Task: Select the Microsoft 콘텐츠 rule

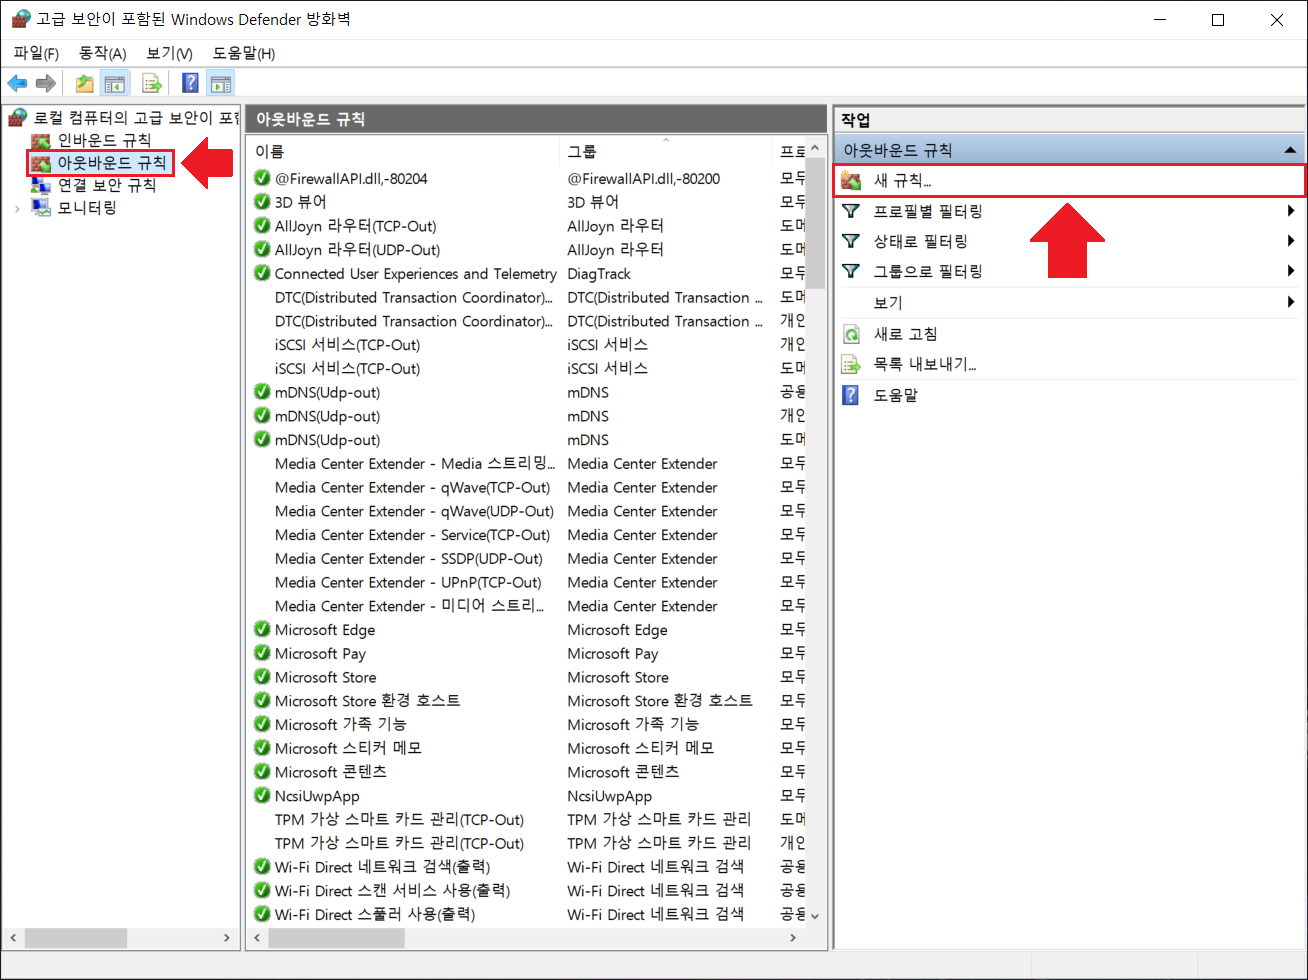Action: 331,773
